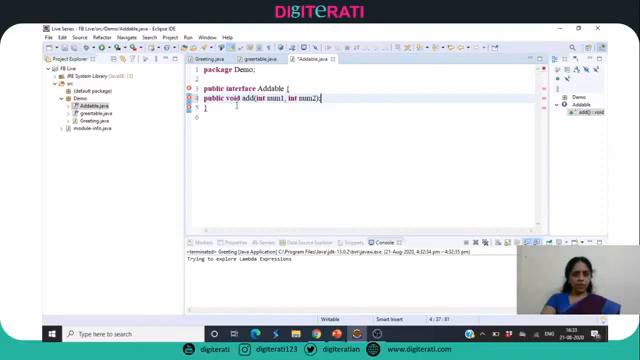640x360 pixels.
Task: Click the filter icon in Project Explorer
Action: tap(133, 59)
